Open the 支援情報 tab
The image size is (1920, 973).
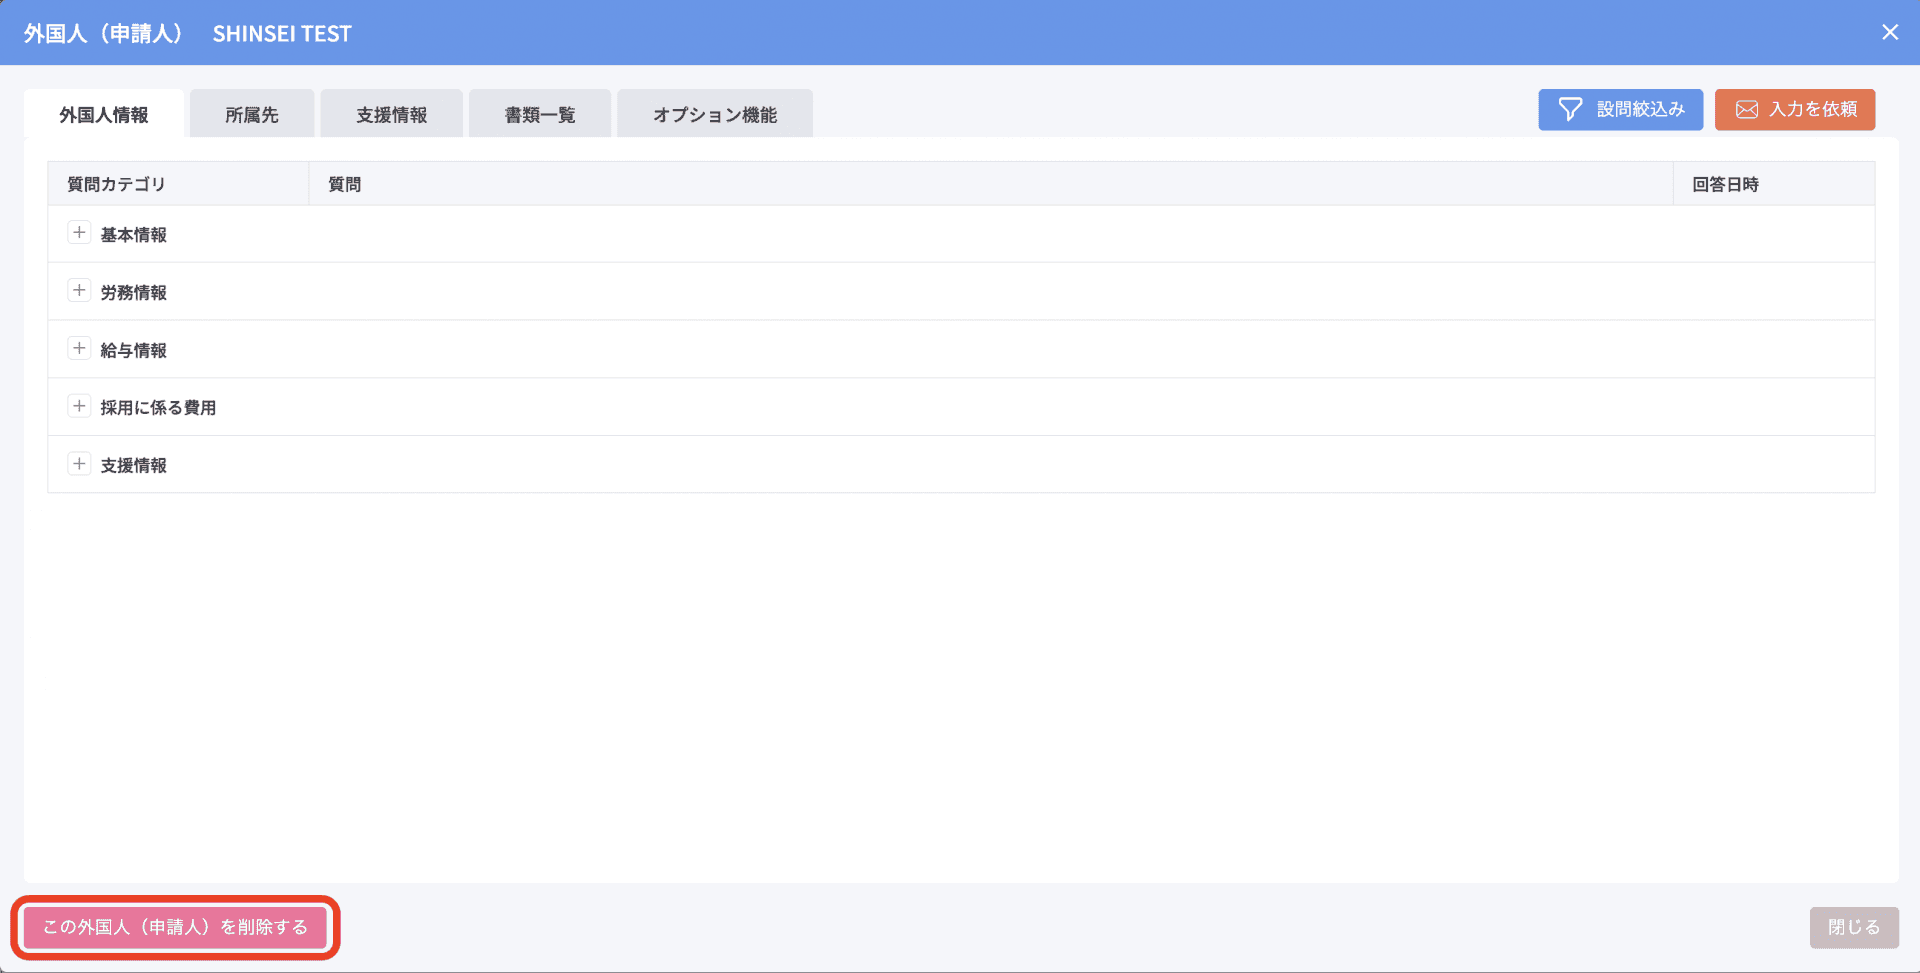pyautogui.click(x=391, y=115)
